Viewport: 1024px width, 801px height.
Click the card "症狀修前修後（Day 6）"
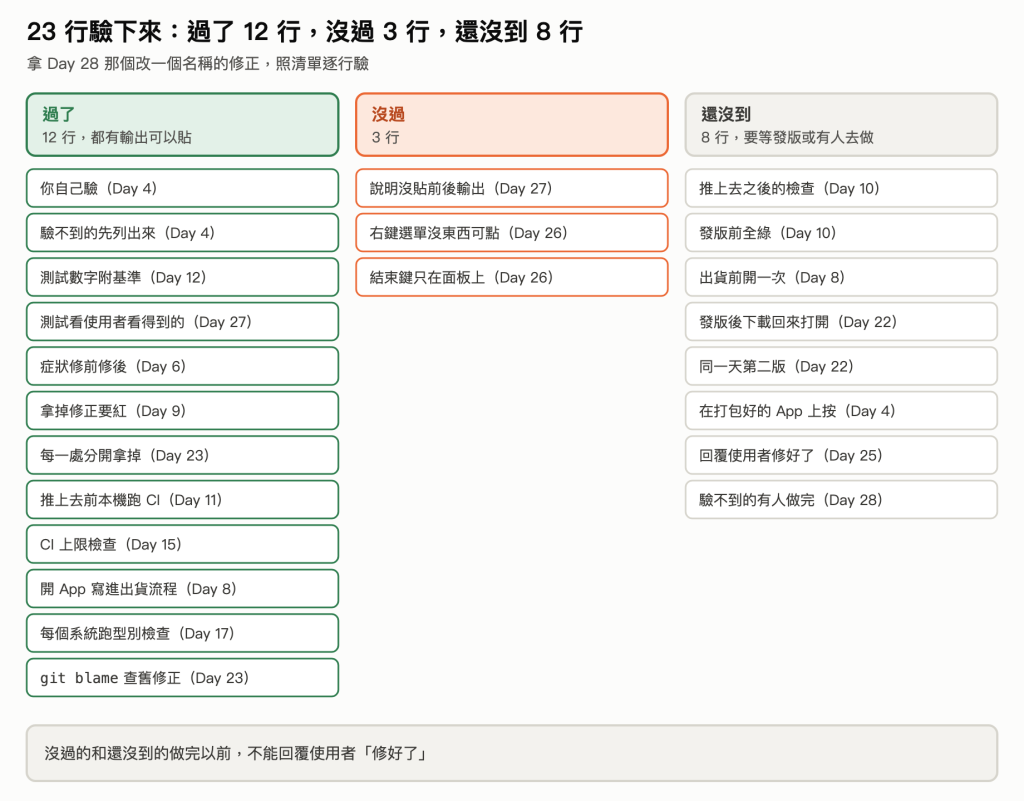click(183, 366)
